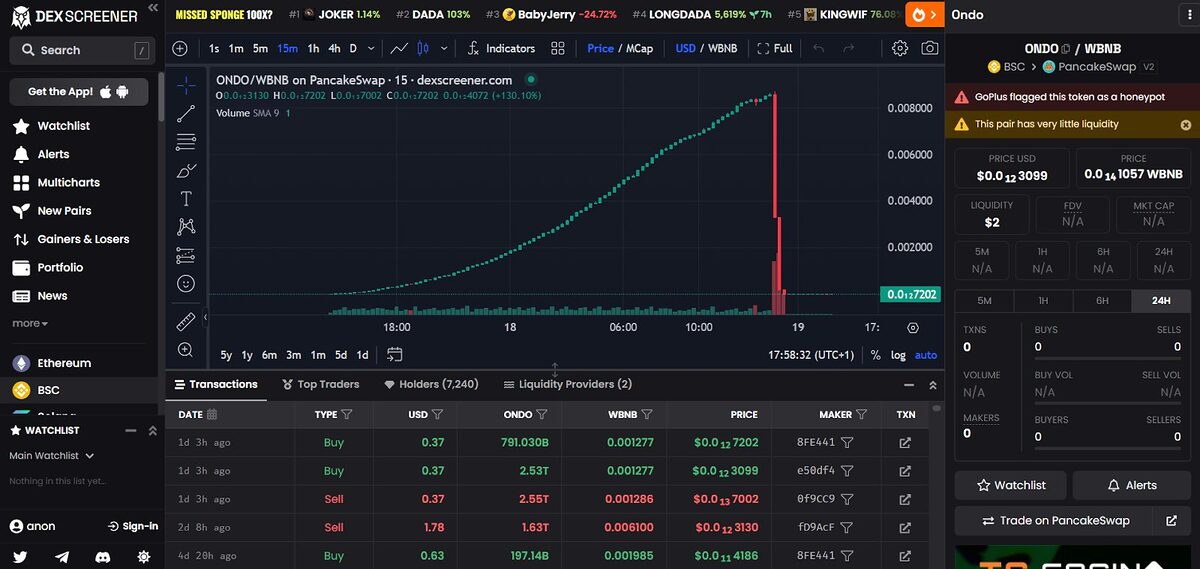Open theme settings icon in sidebar footer
Viewport: 1200px width, 569px height.
pyautogui.click(x=144, y=557)
